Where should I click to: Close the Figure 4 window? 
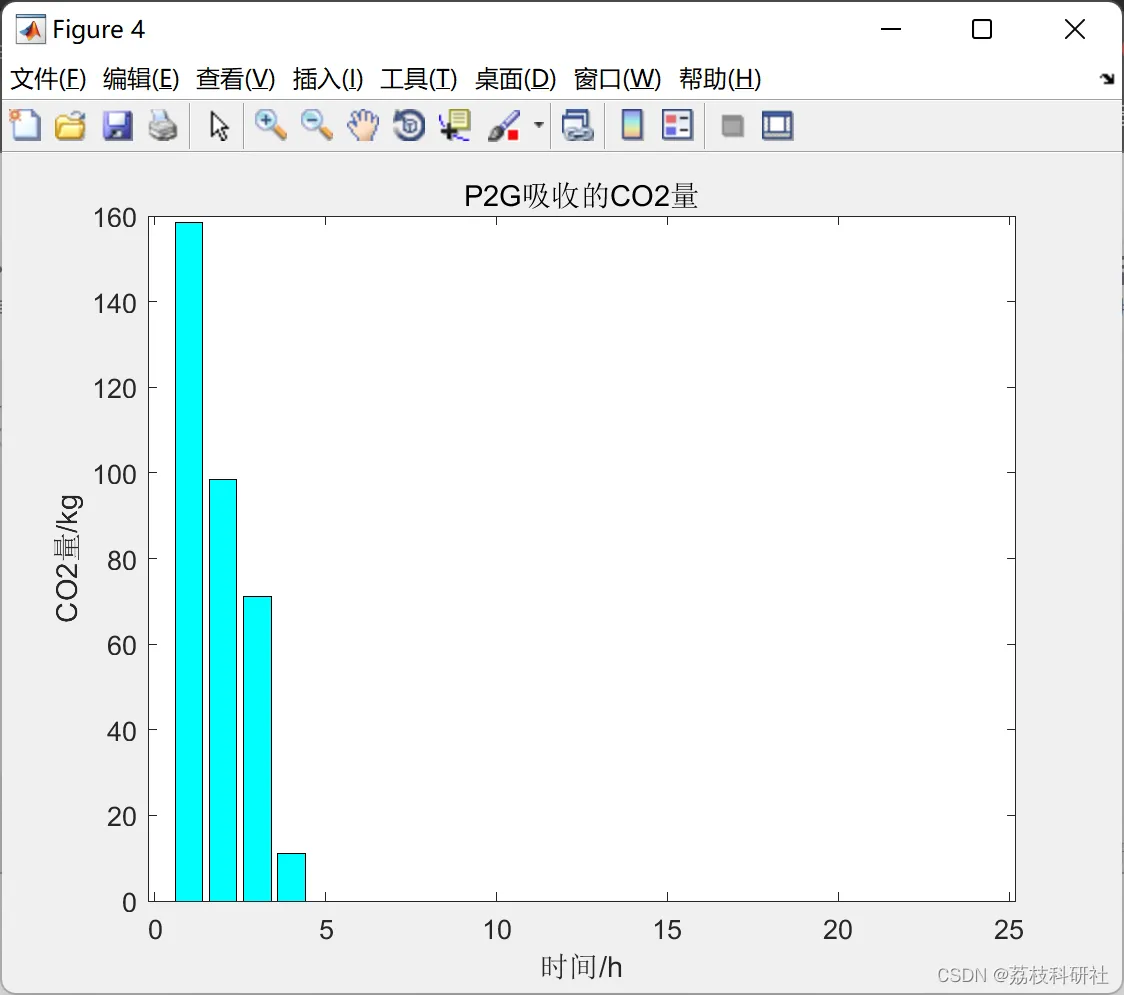[x=1075, y=29]
